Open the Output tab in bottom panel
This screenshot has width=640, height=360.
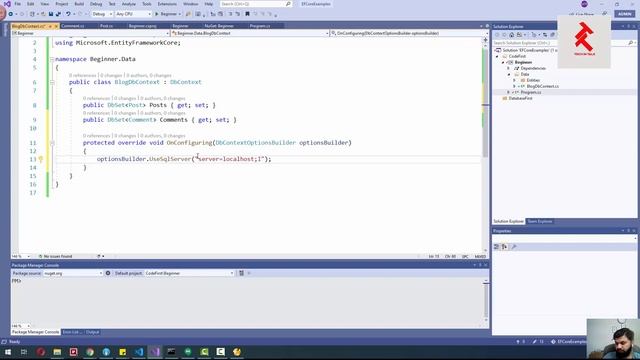click(x=92, y=332)
